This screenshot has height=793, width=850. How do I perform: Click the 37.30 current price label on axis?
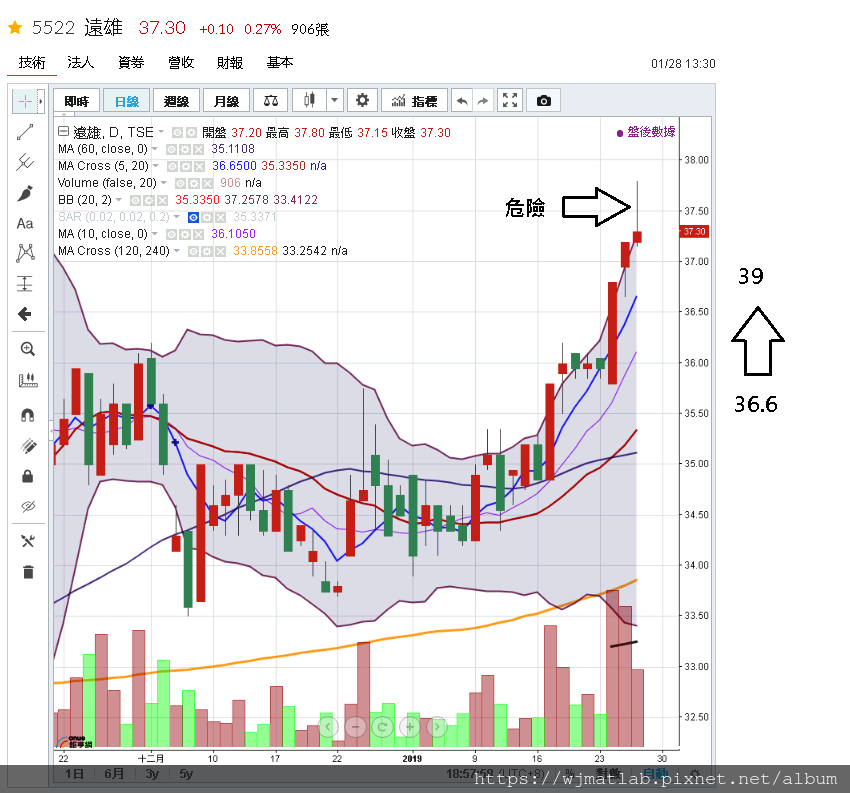pyautogui.click(x=694, y=231)
